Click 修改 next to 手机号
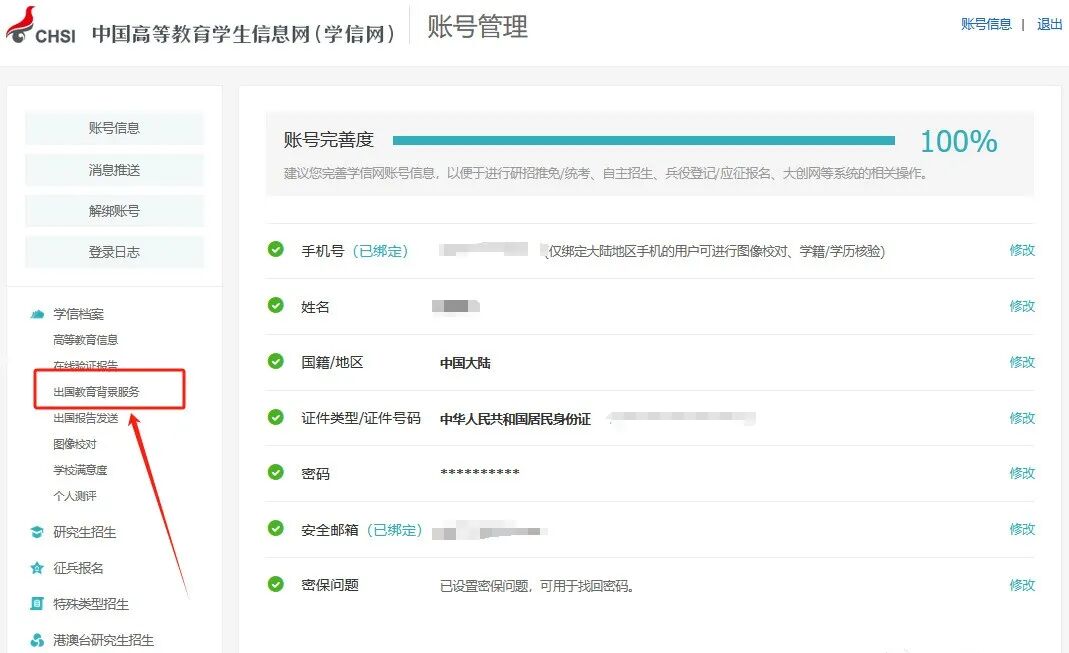Image resolution: width=1069 pixels, height=653 pixels. pyautogui.click(x=1022, y=250)
